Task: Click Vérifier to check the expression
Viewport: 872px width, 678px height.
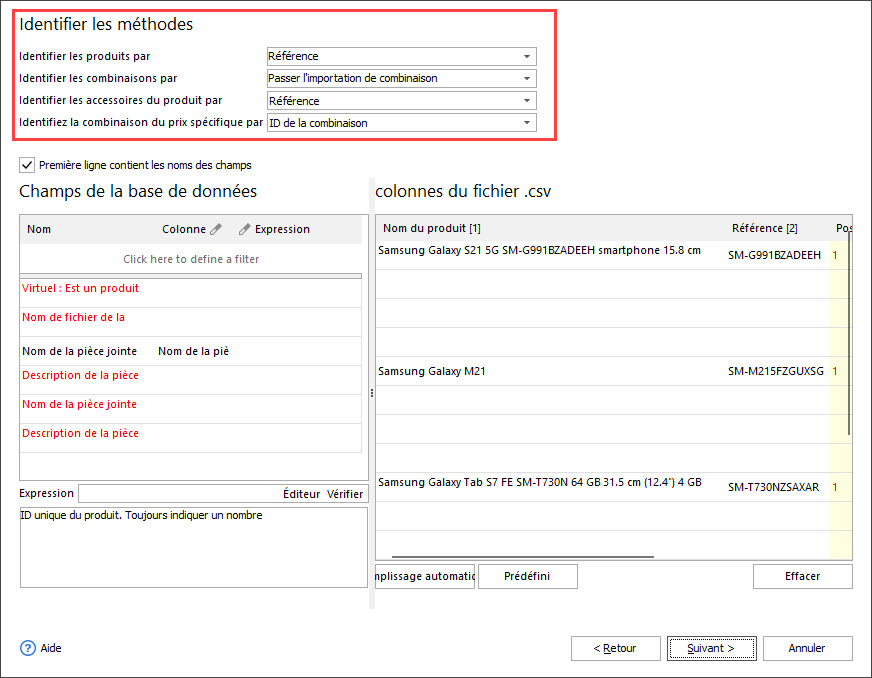Action: (x=345, y=494)
